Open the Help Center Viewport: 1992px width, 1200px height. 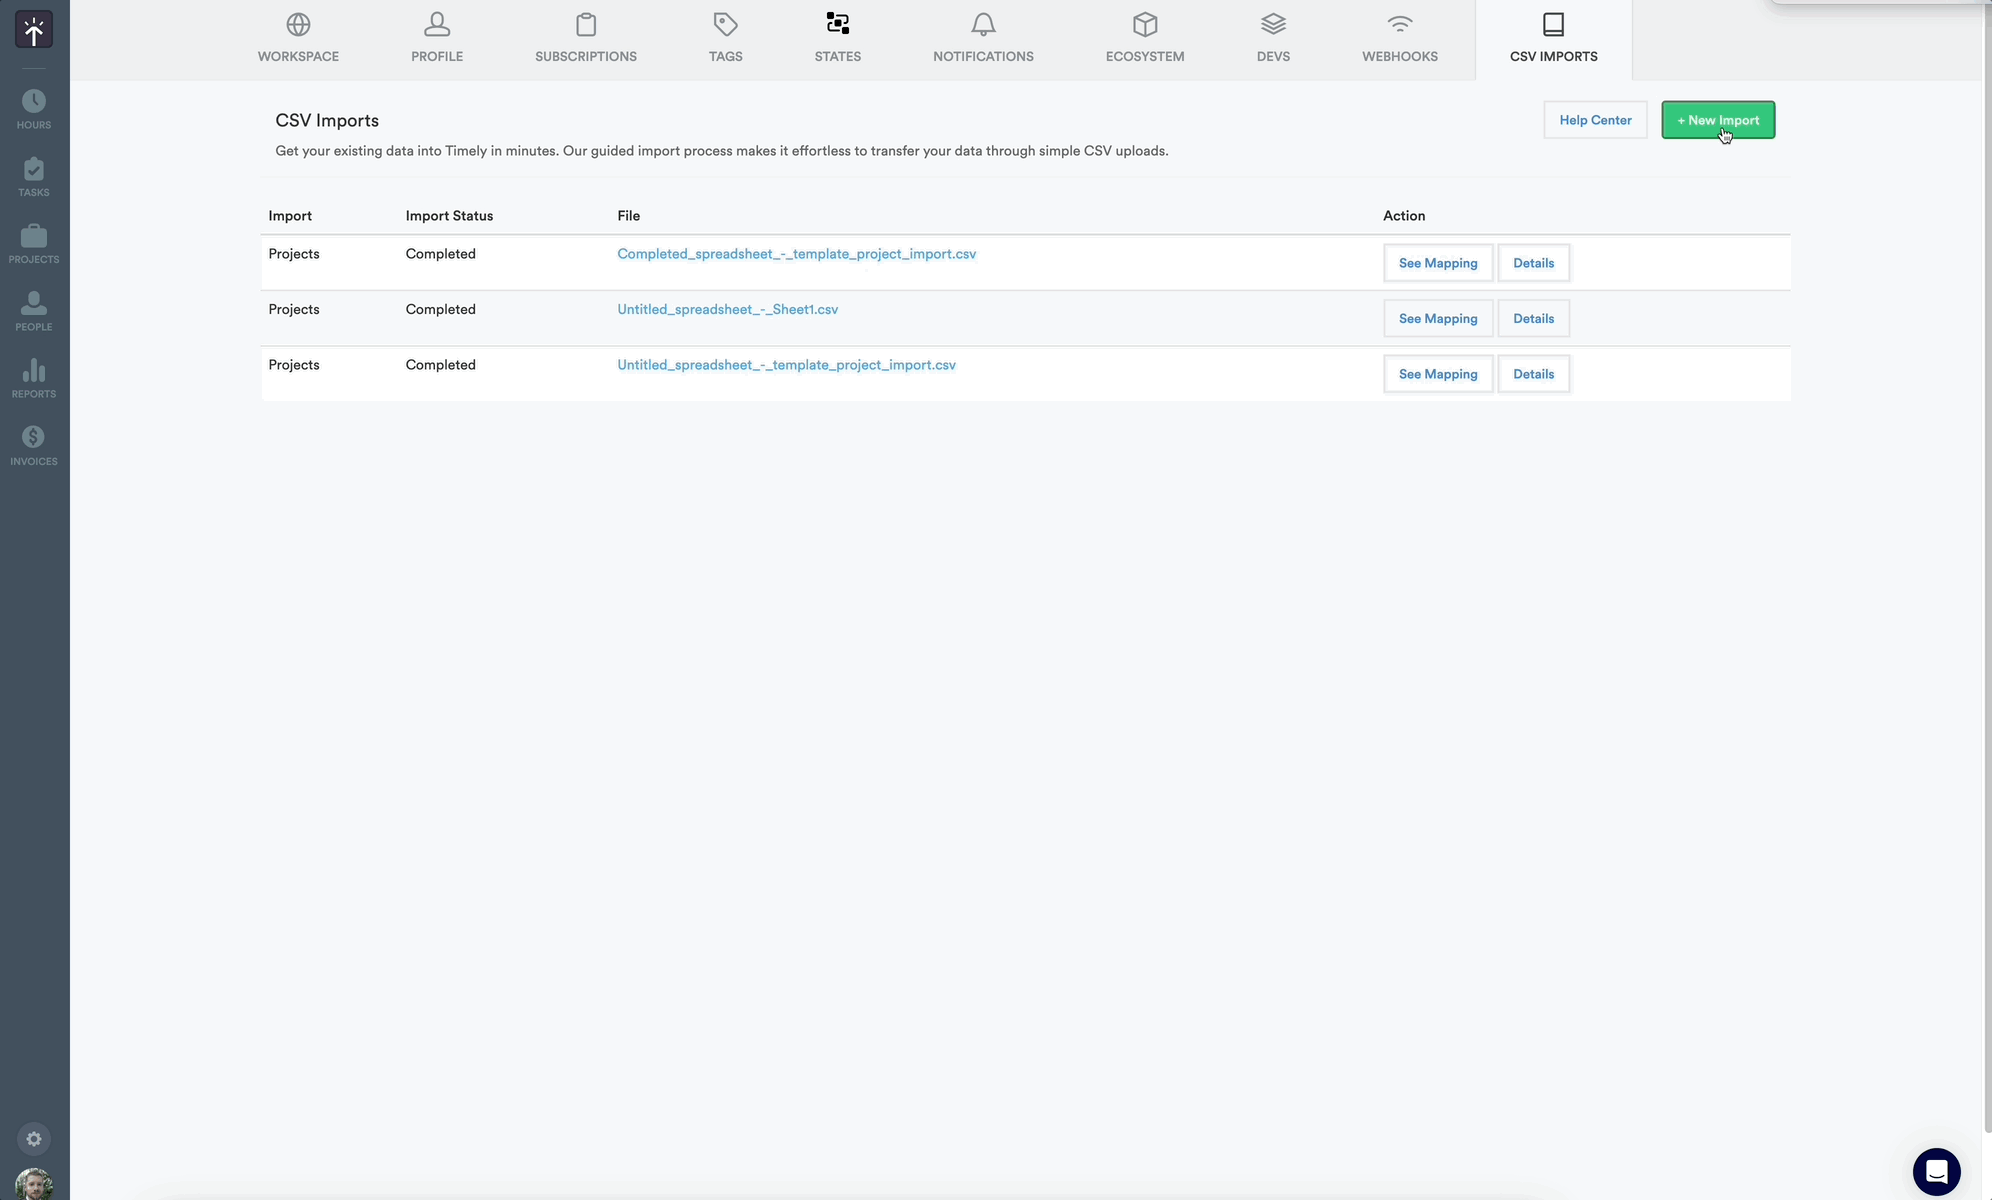1594,120
